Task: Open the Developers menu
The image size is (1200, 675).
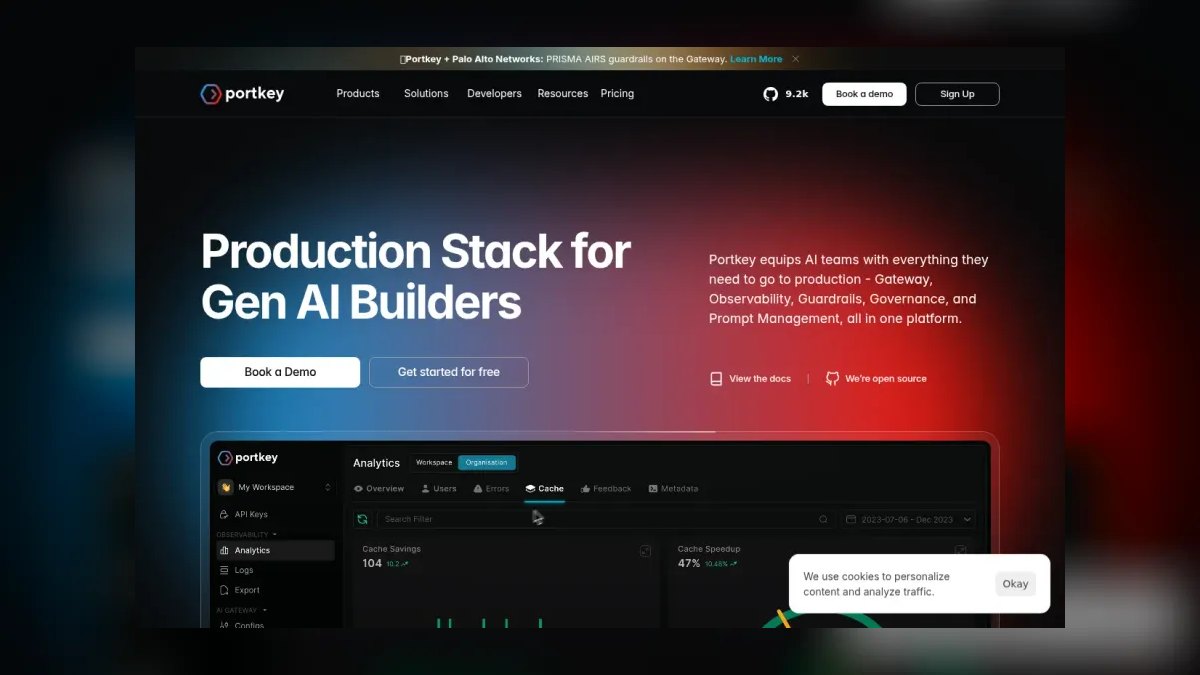Action: (x=494, y=94)
